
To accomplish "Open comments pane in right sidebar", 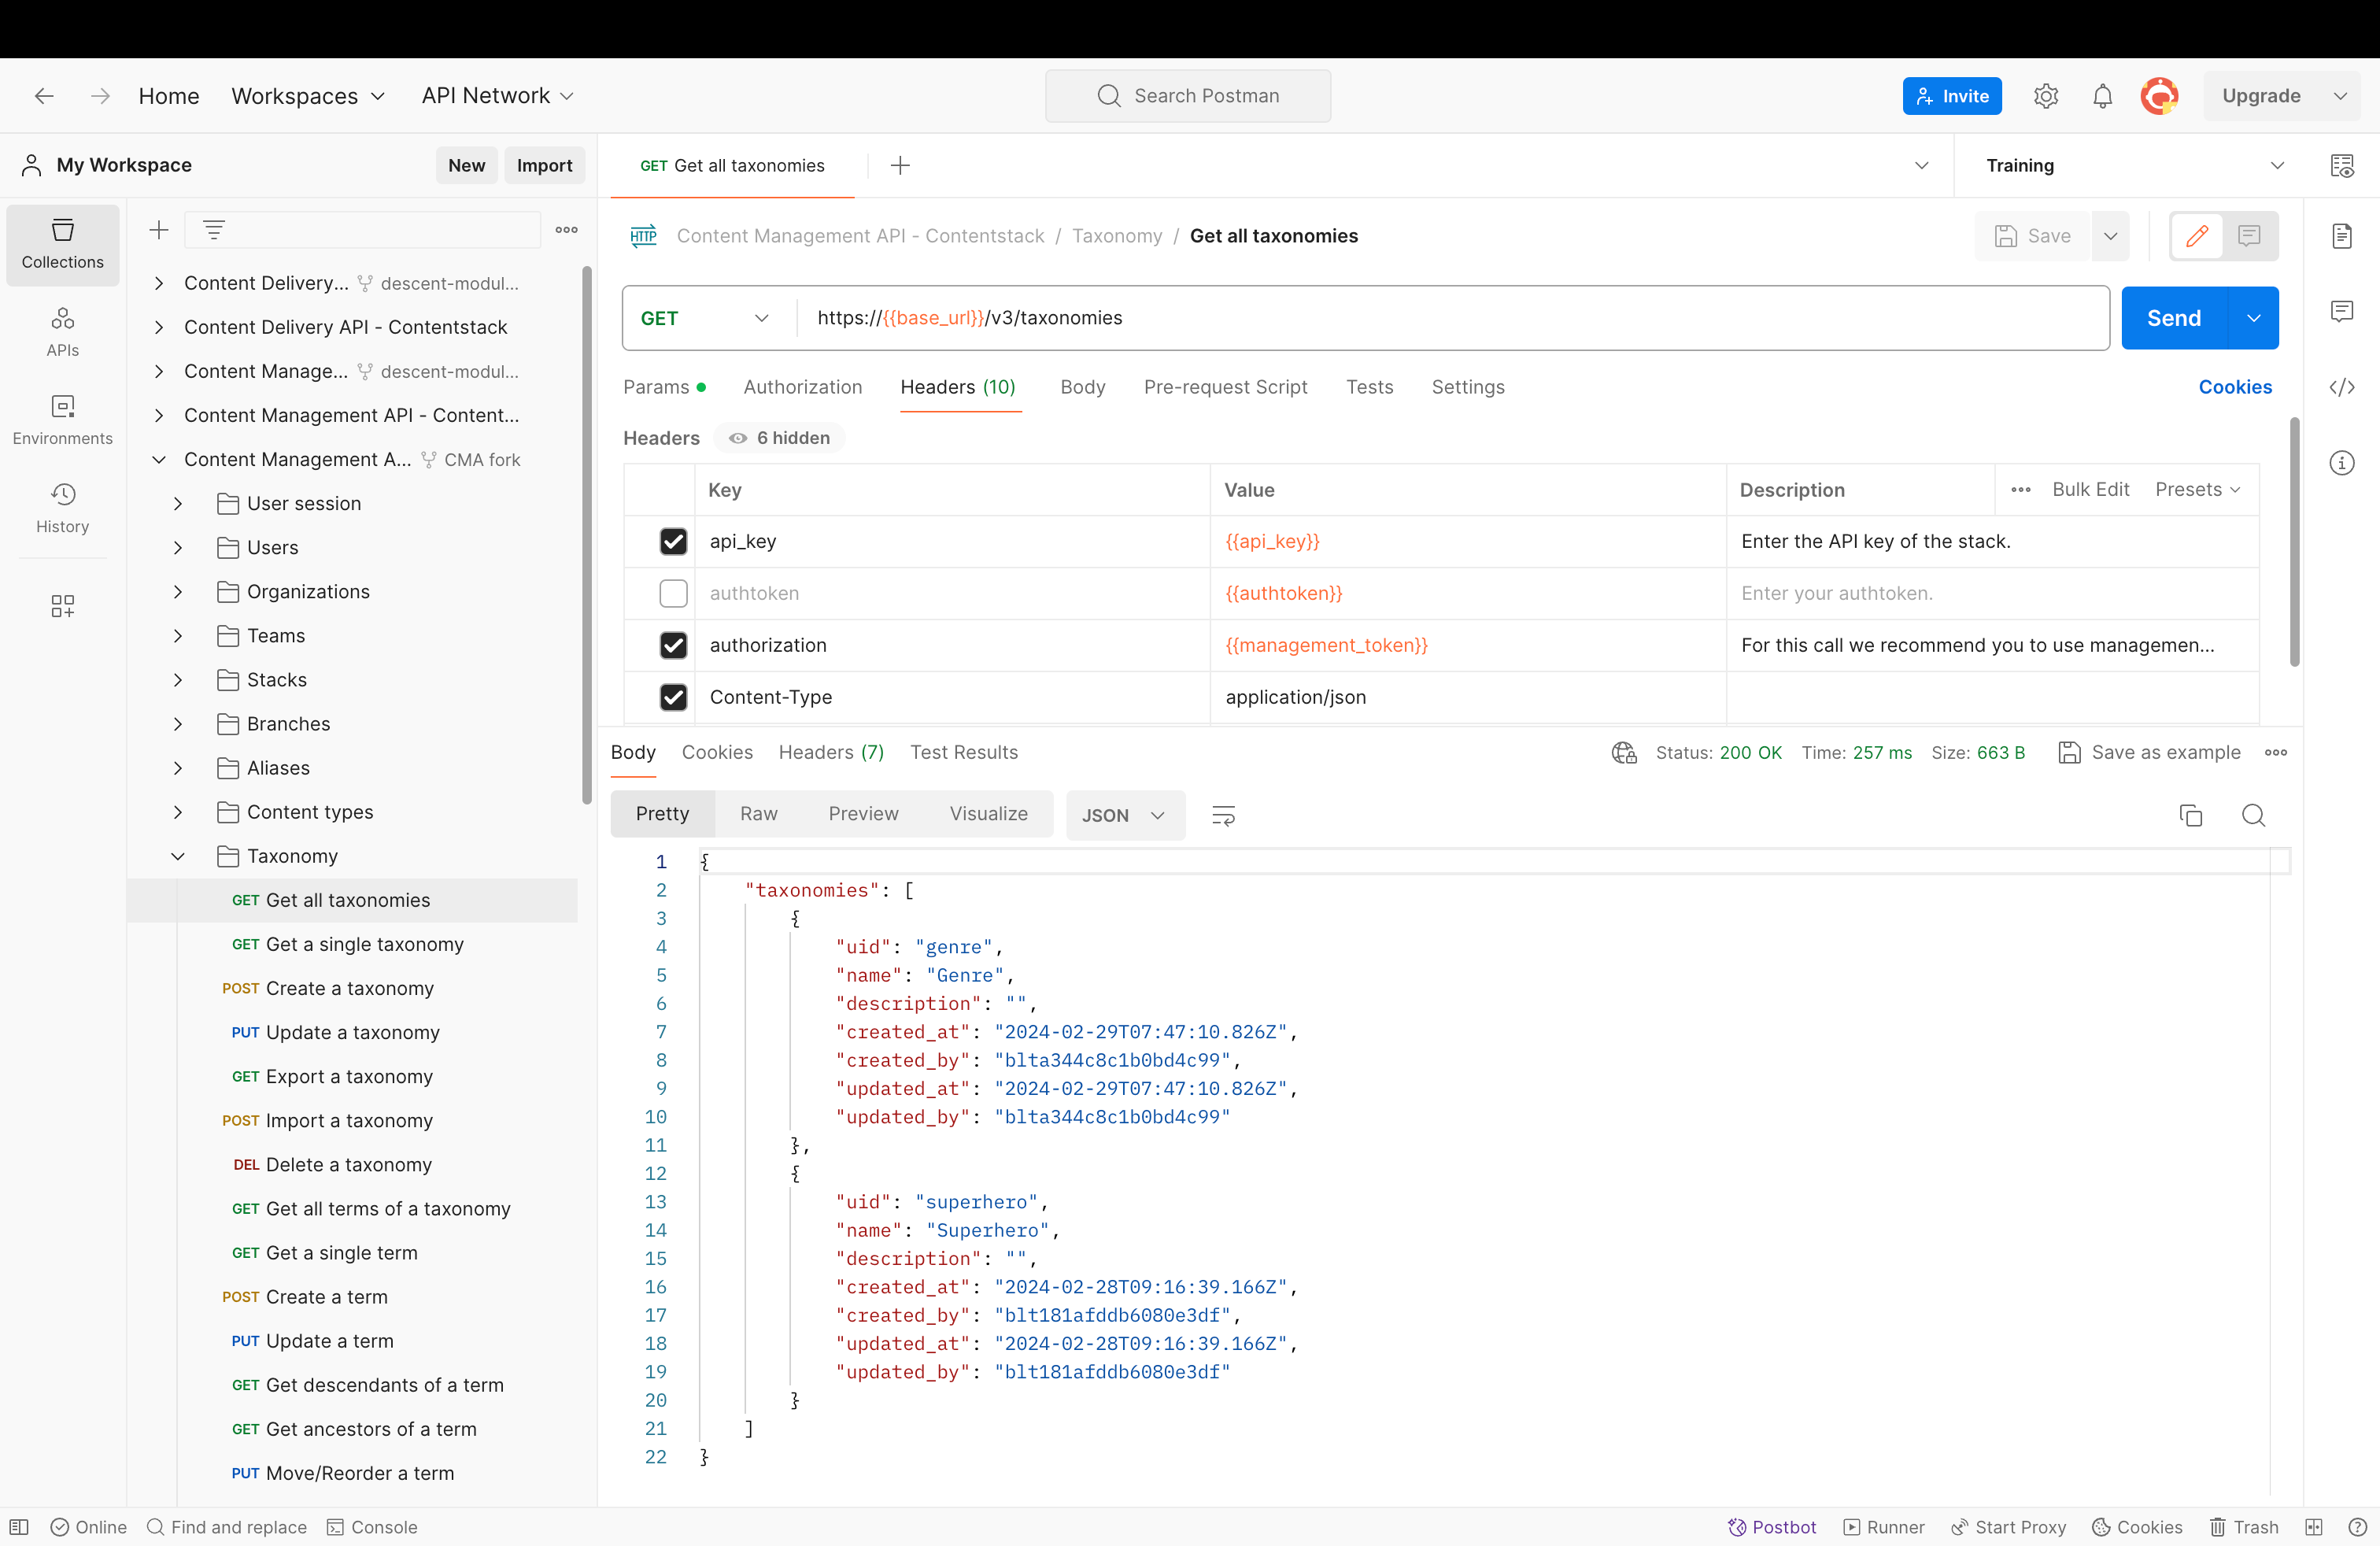I will (x=2342, y=311).
